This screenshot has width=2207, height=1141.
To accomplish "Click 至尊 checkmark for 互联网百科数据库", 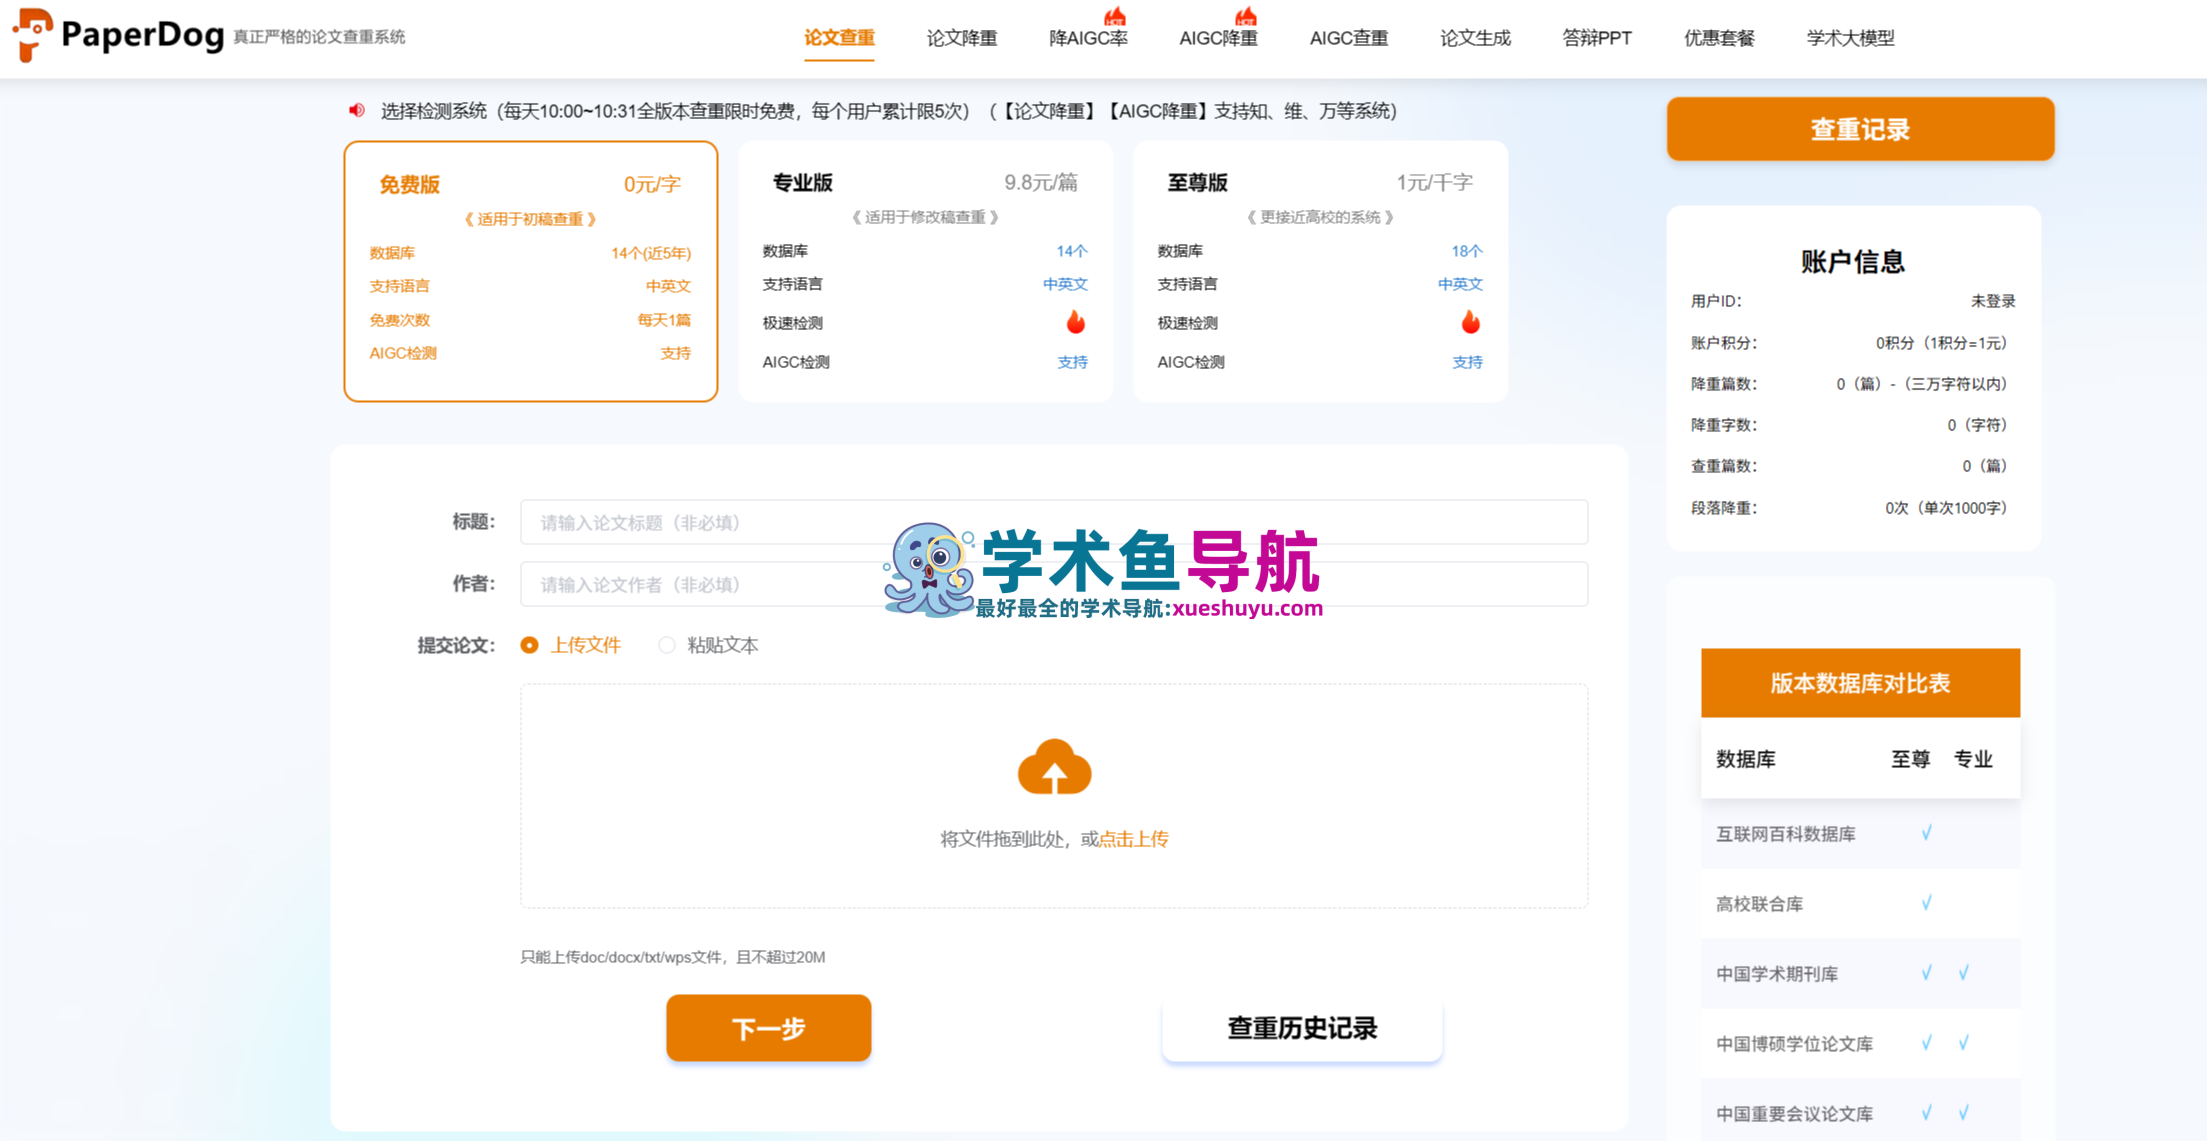I will (1927, 833).
